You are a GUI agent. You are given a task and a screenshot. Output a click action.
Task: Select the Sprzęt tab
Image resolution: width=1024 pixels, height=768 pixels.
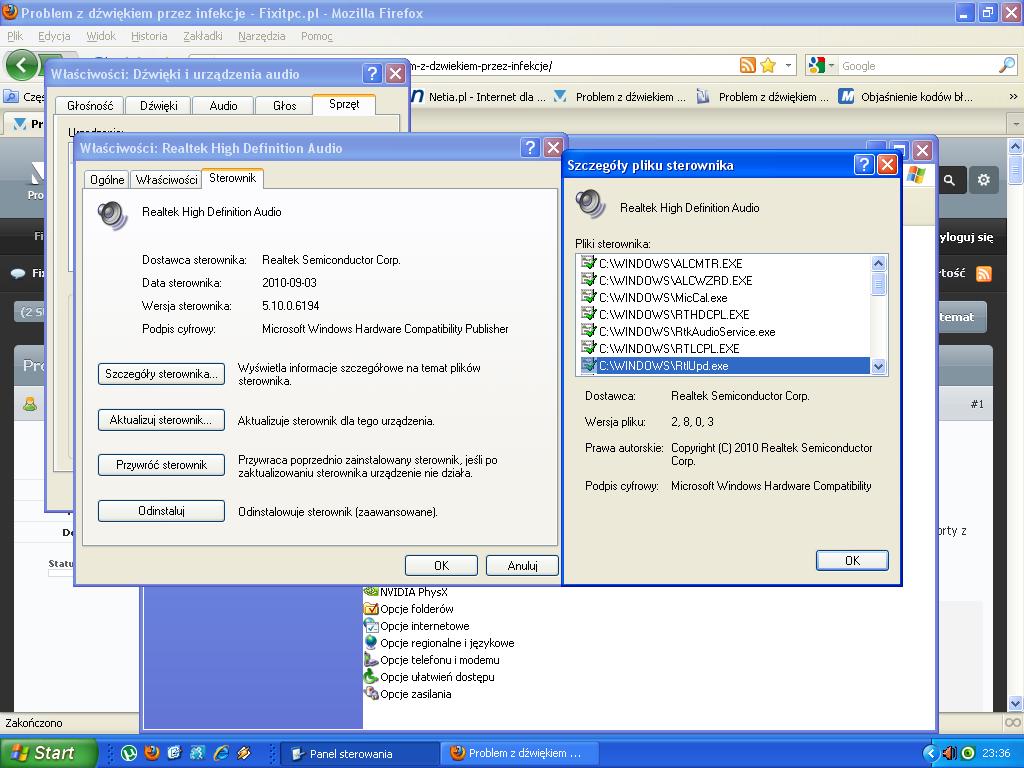point(344,104)
